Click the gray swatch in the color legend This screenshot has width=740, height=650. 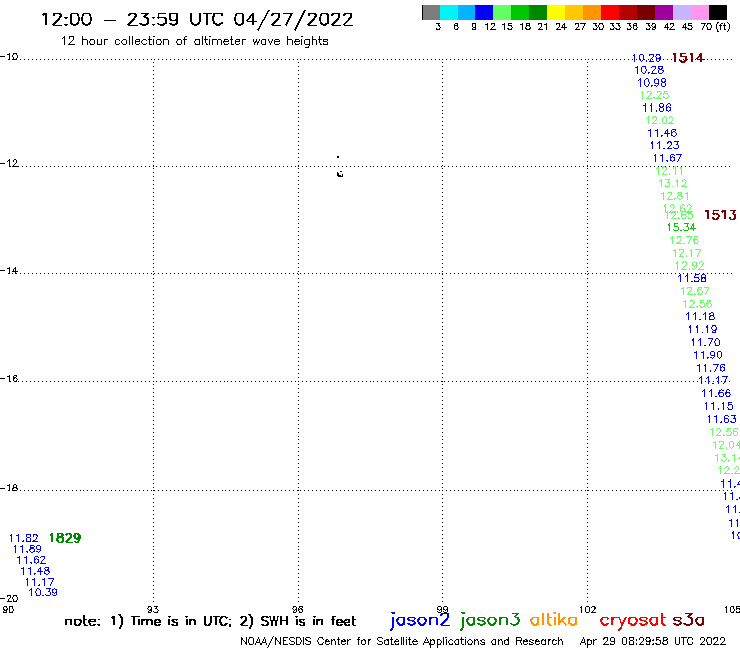(431, 12)
